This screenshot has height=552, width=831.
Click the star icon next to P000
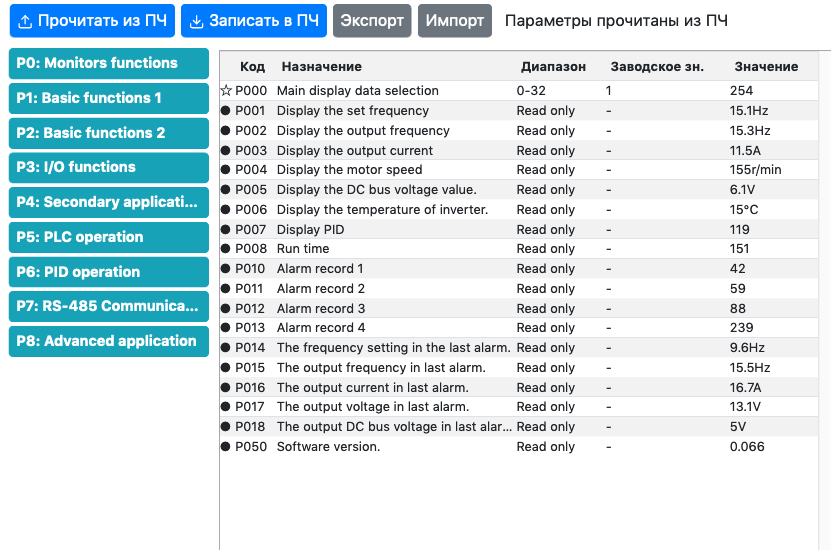coord(226,91)
